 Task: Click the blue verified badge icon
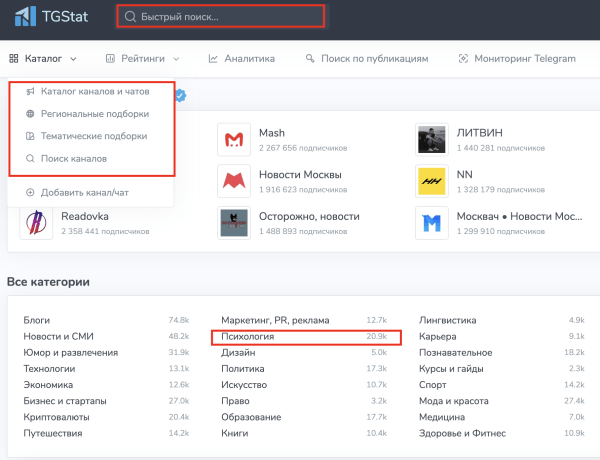coord(181,95)
